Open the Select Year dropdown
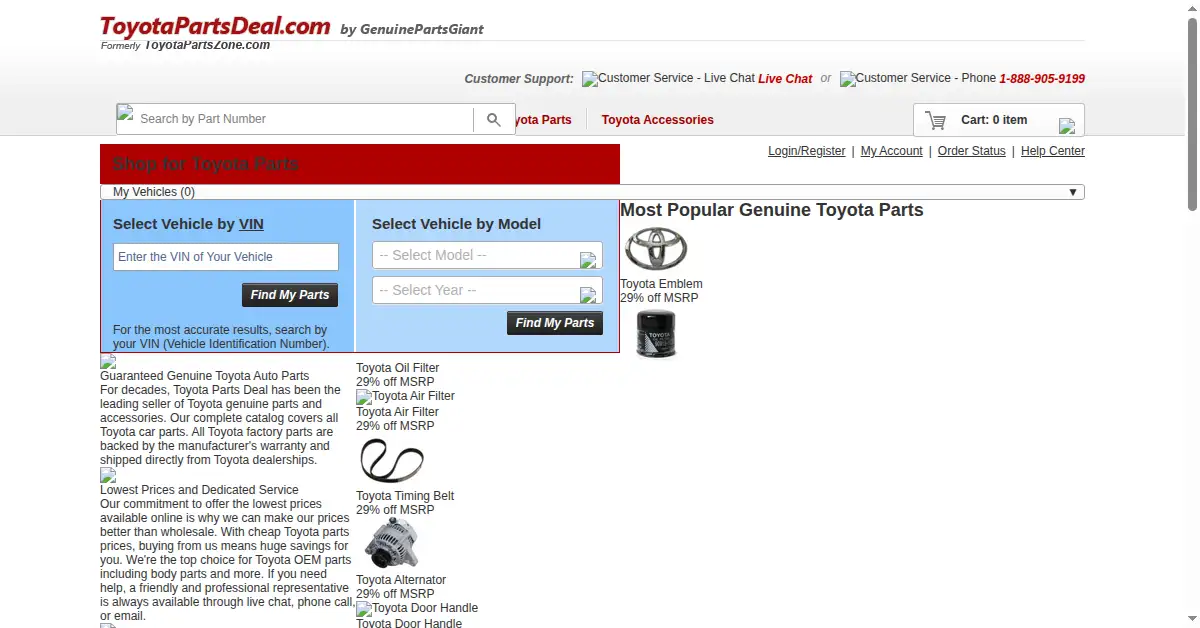The width and height of the screenshot is (1200, 628). [x=487, y=290]
